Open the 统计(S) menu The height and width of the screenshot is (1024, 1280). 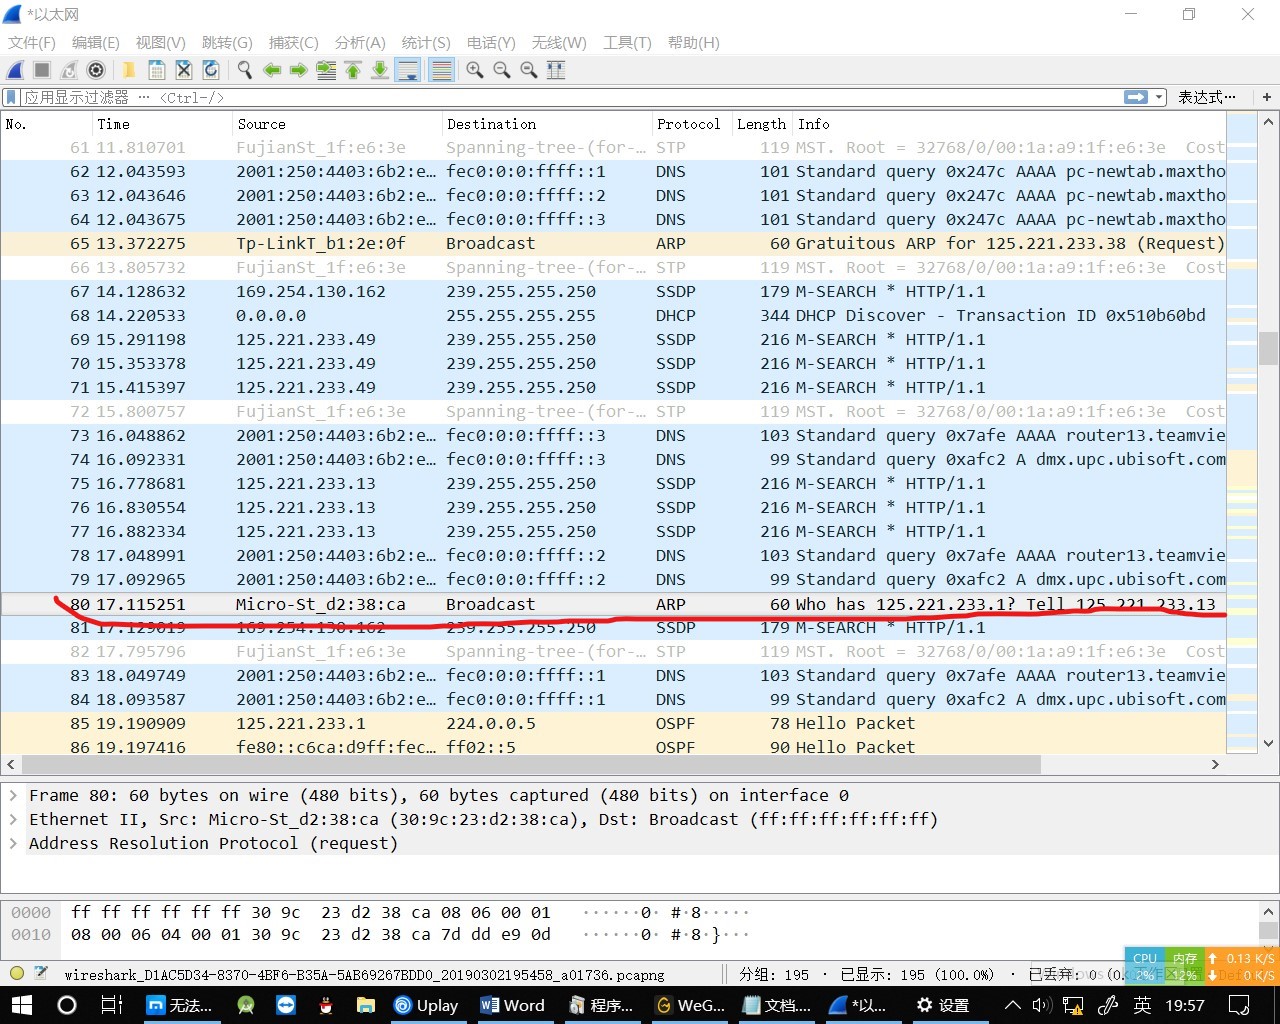click(x=425, y=43)
